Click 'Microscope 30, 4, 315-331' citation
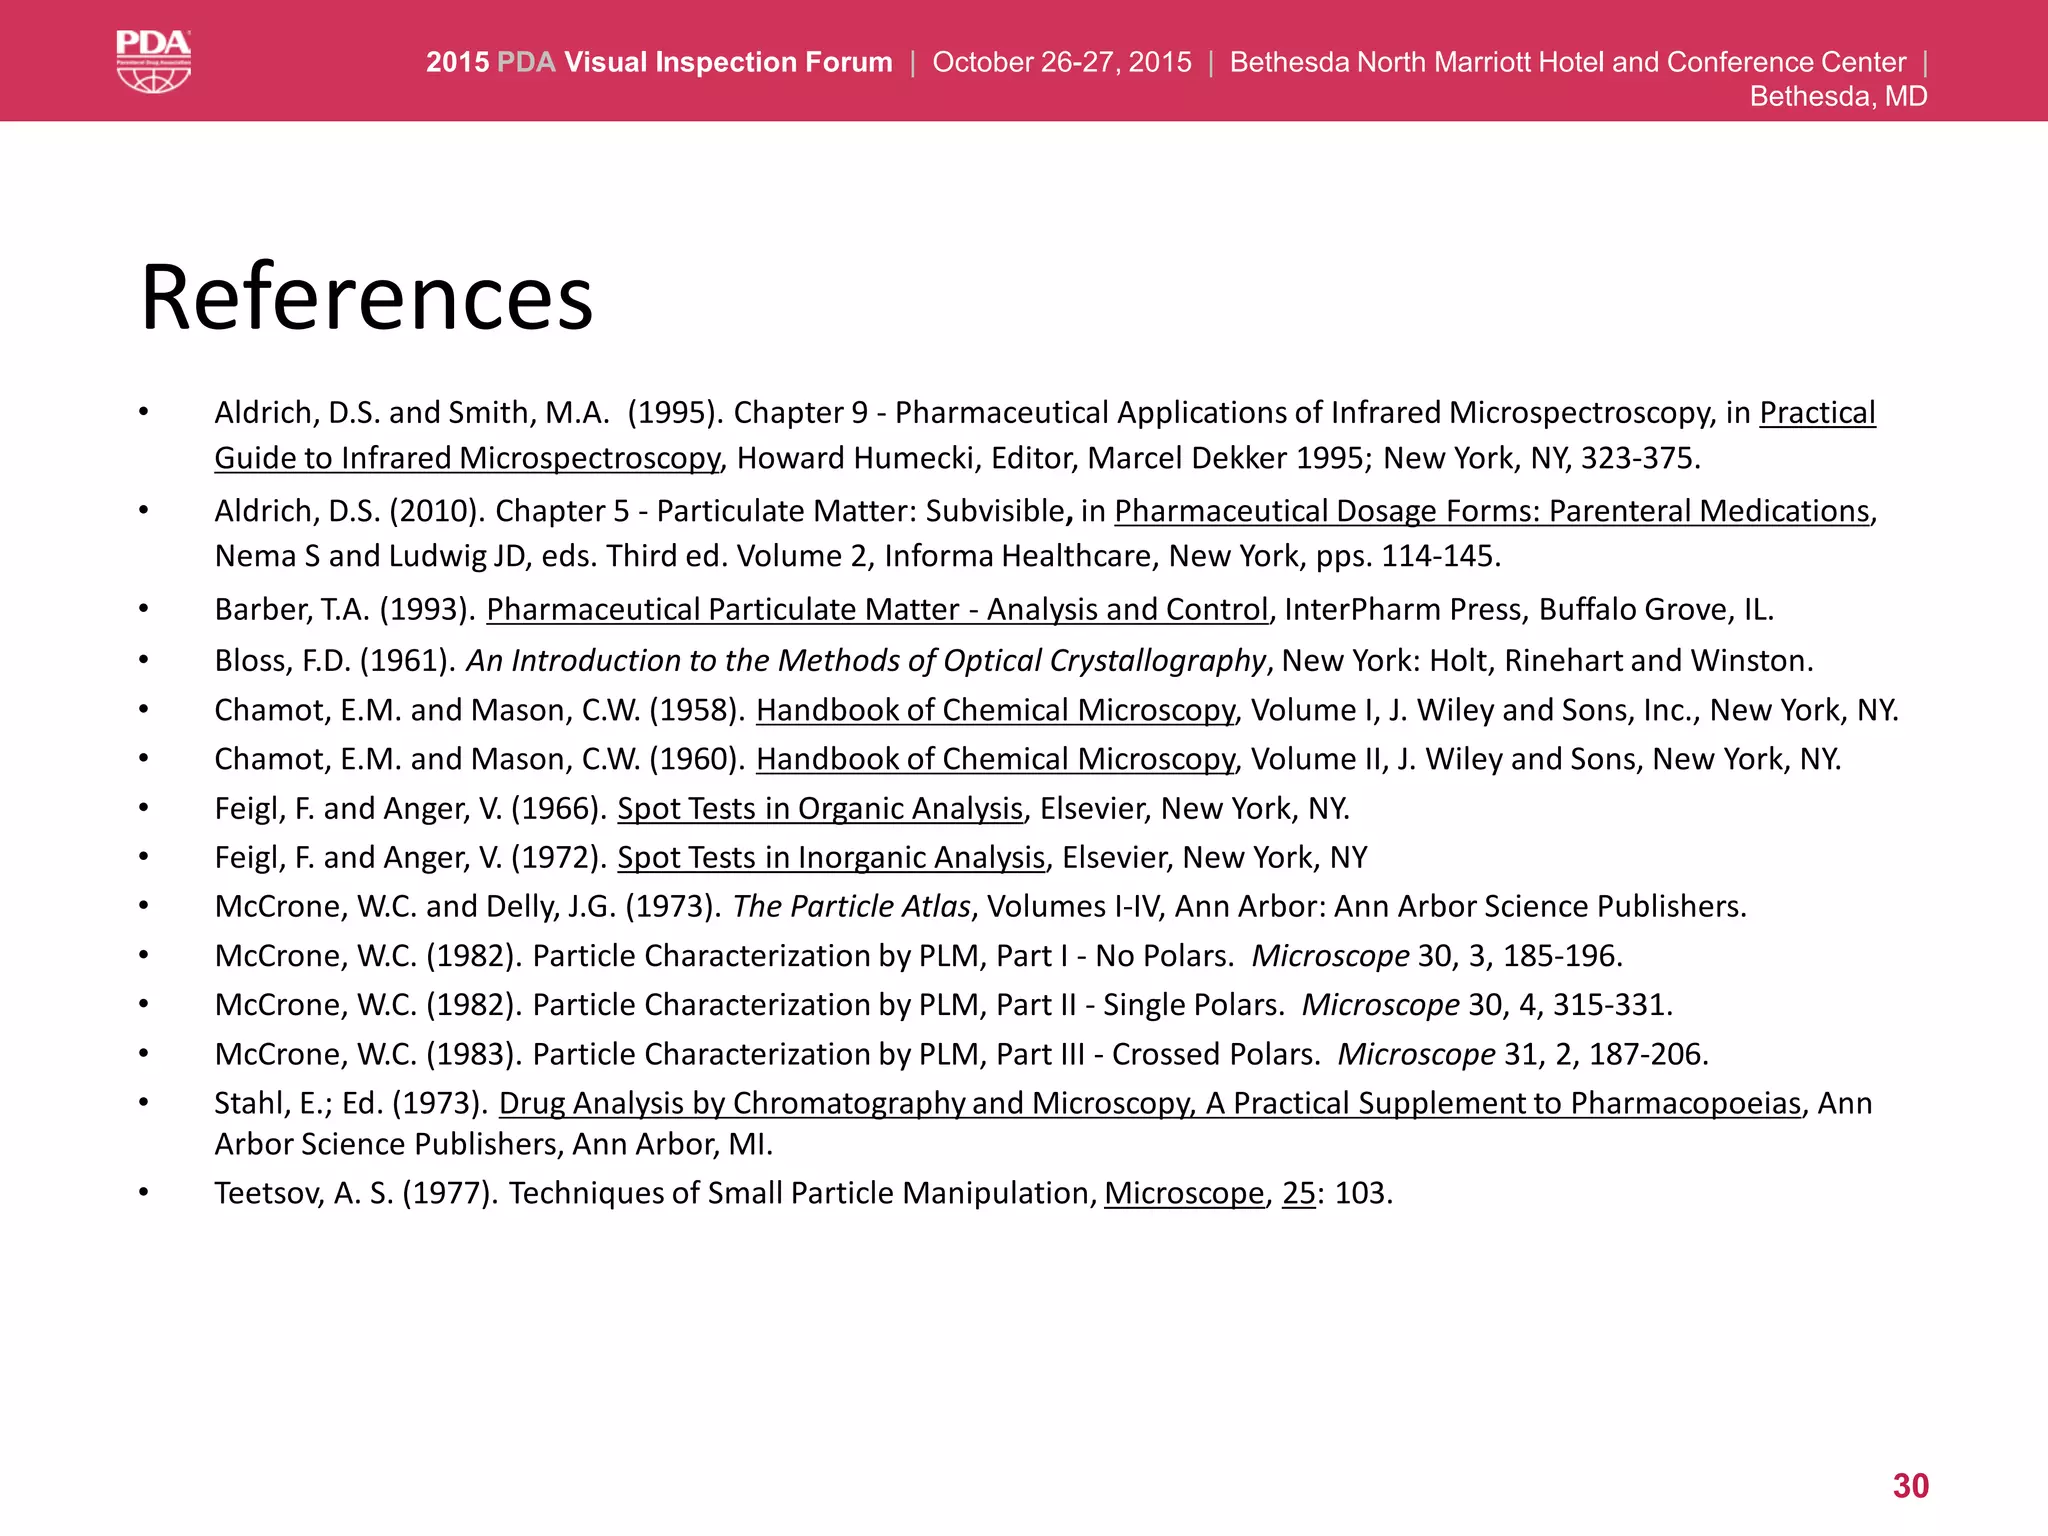 click(1487, 1005)
